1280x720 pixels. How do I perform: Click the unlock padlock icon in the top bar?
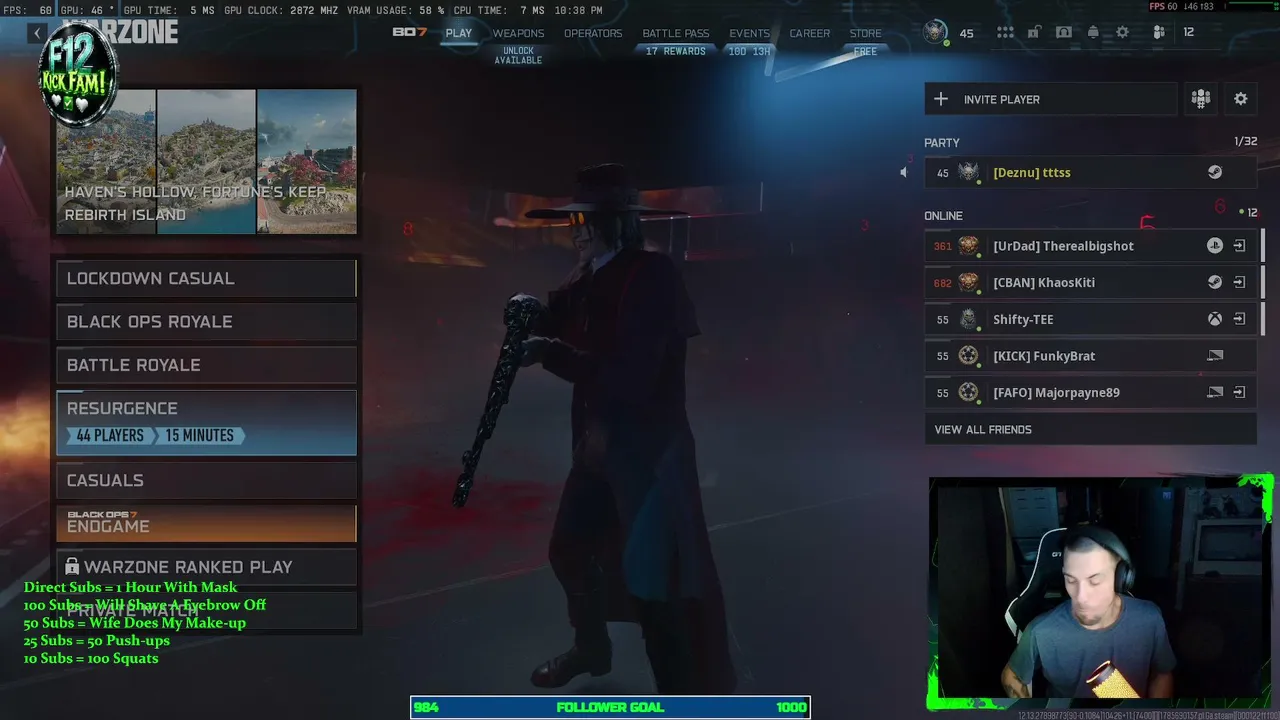click(x=1034, y=33)
